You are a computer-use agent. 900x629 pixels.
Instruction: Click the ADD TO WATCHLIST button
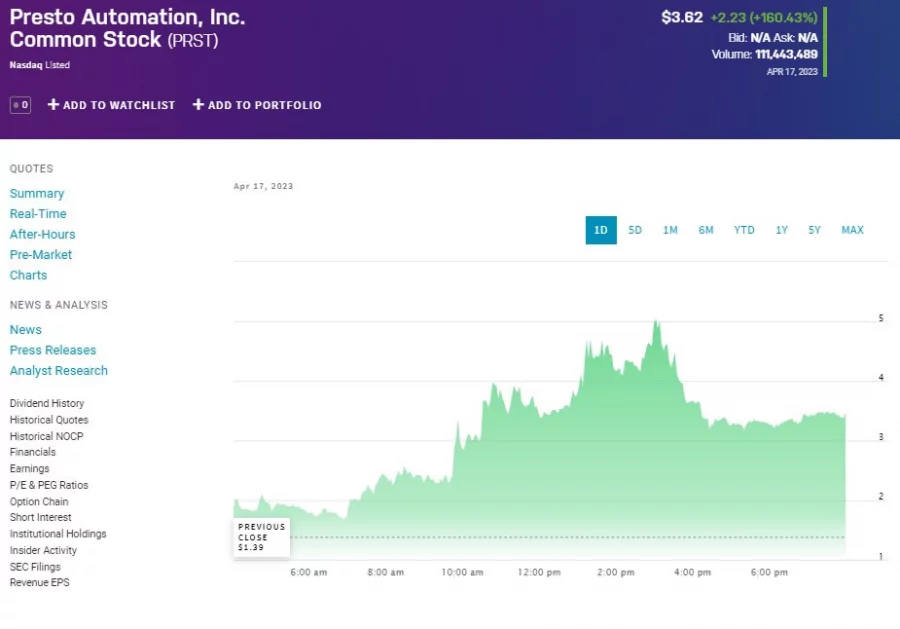click(x=111, y=104)
